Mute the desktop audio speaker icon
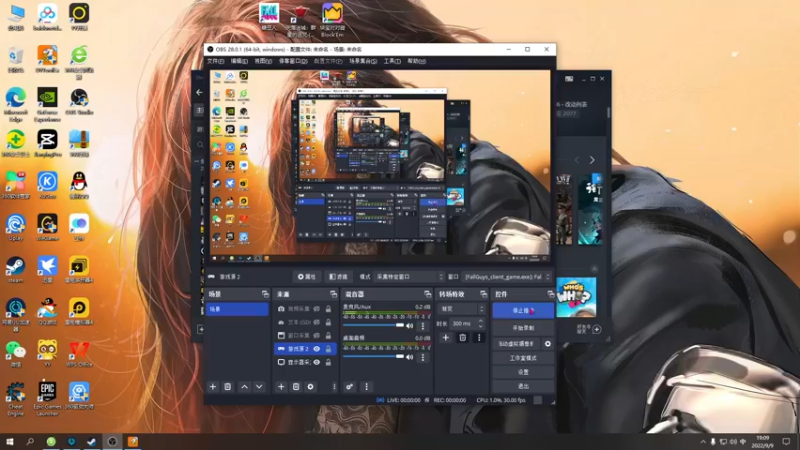This screenshot has width=800, height=450. (x=409, y=357)
